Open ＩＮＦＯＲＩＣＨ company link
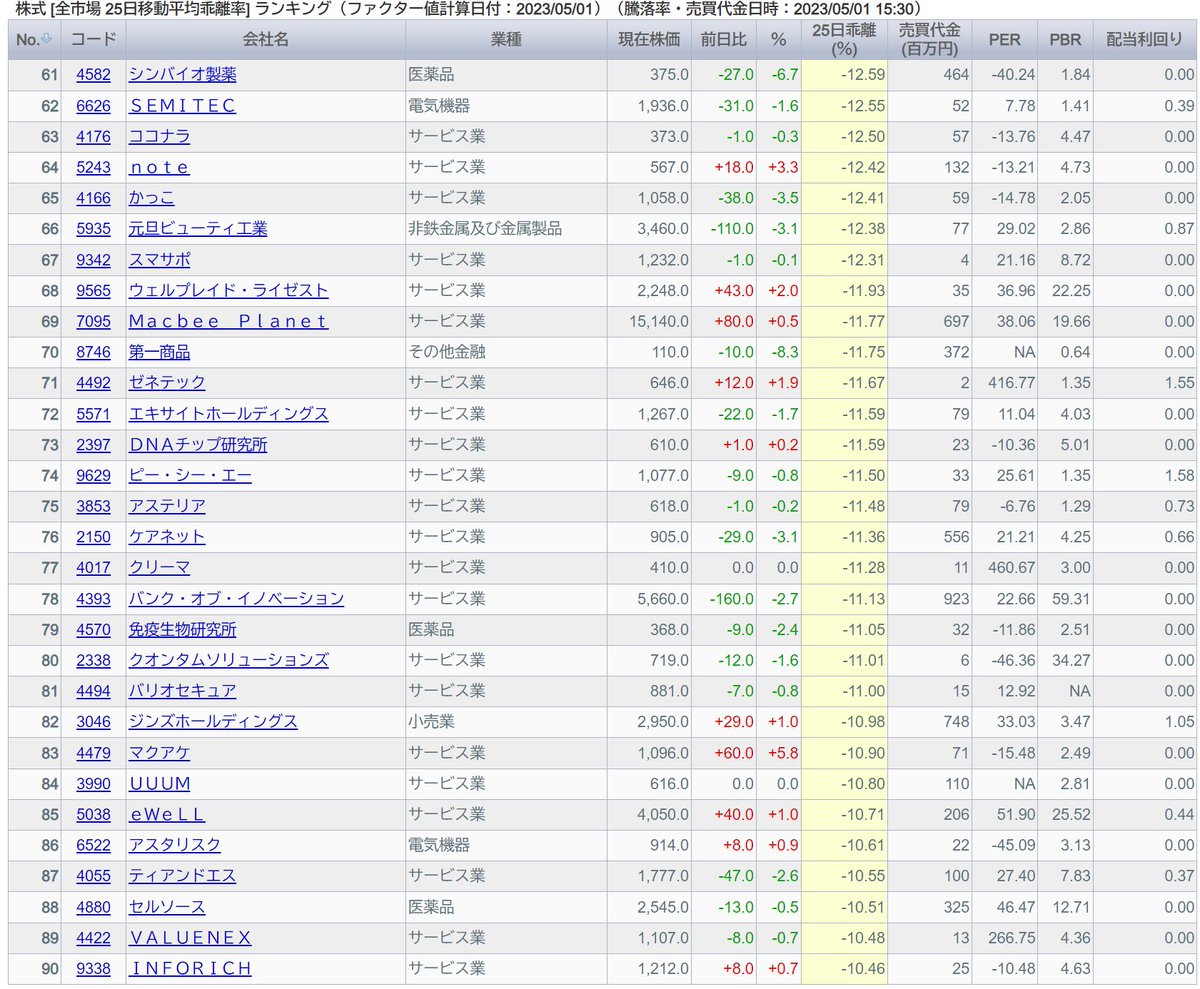The width and height of the screenshot is (1200, 989). point(190,969)
